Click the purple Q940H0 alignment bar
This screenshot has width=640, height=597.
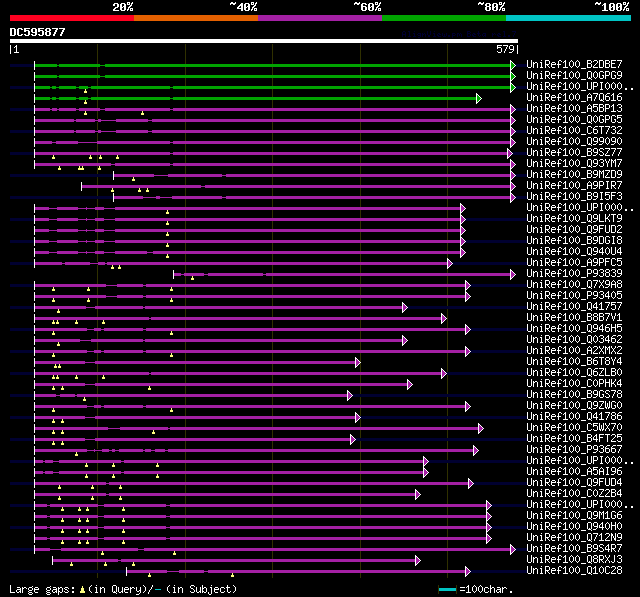[x=261, y=528]
